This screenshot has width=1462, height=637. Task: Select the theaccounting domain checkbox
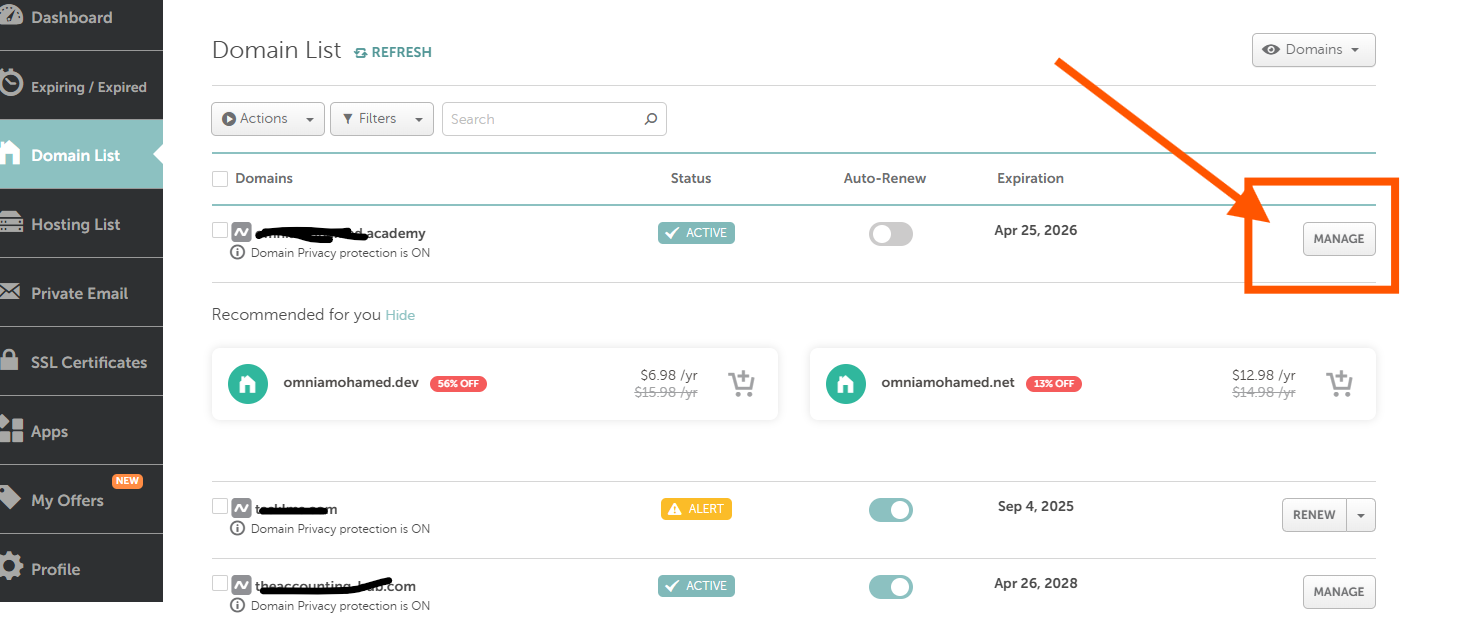[x=220, y=583]
